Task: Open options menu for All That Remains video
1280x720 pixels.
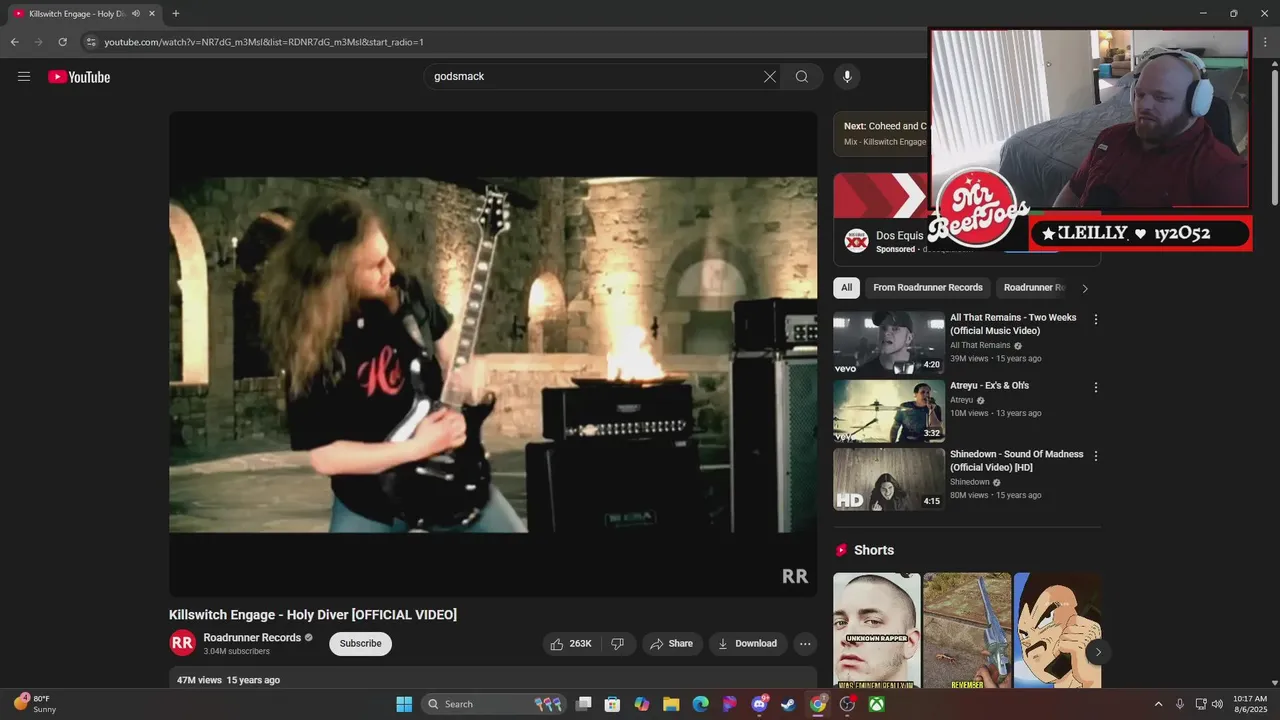Action: point(1096,320)
